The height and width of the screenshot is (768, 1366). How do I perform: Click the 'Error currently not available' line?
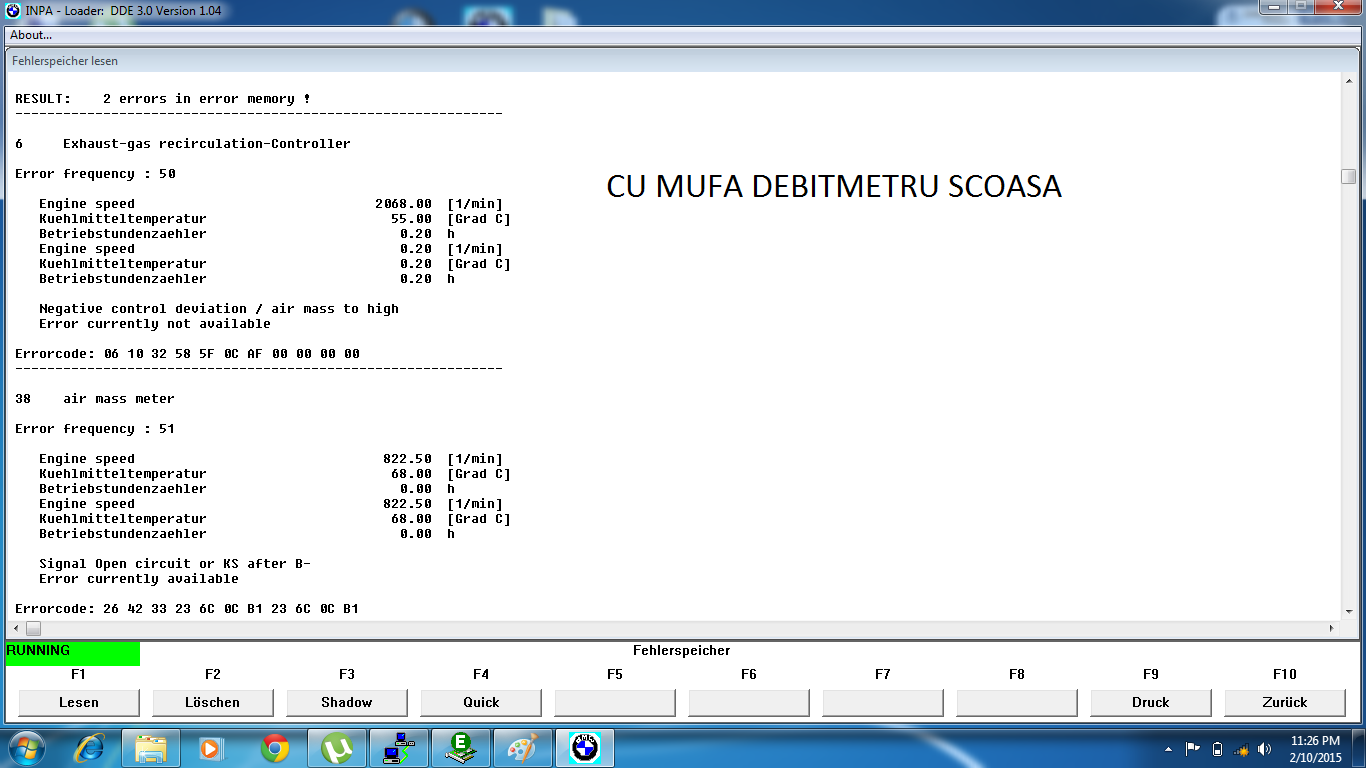pyautogui.click(x=155, y=324)
